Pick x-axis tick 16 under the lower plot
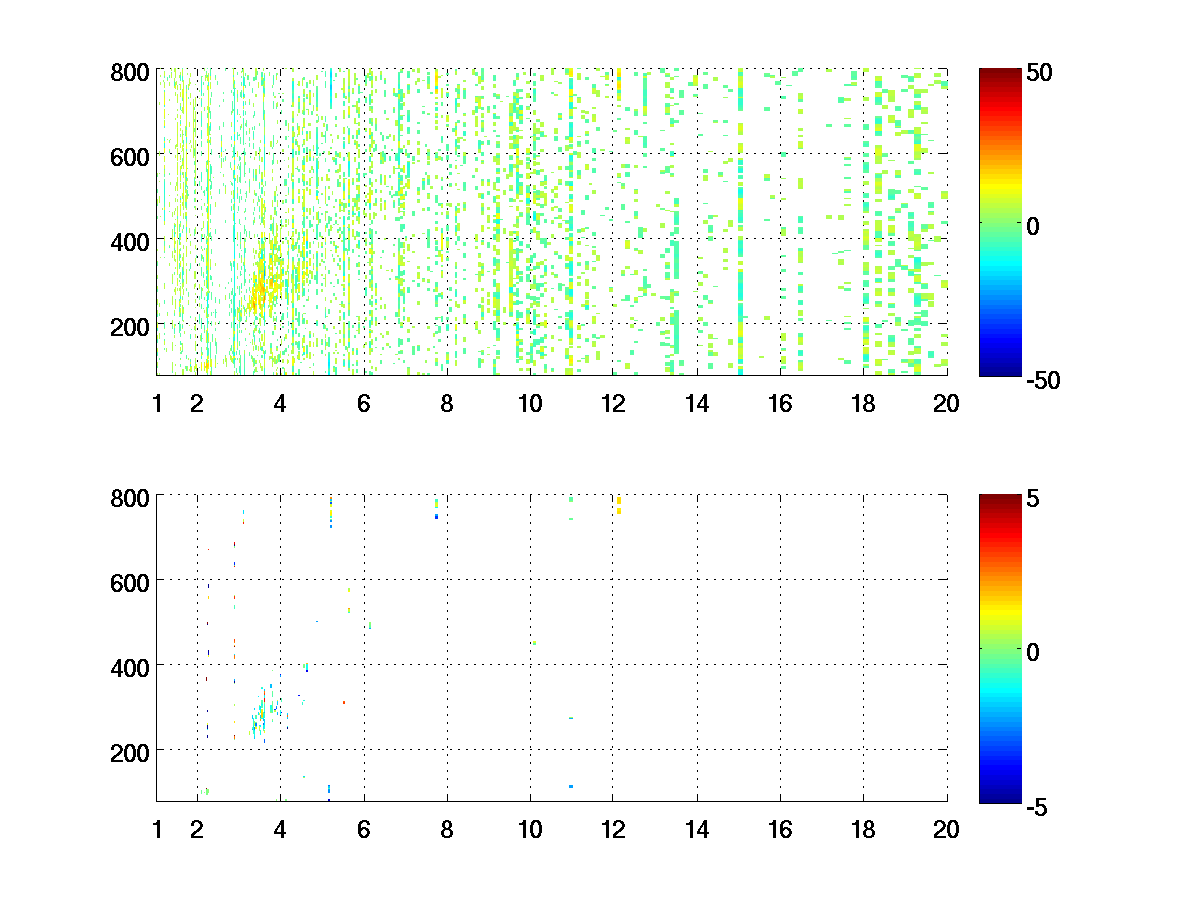1200x900 pixels. click(780, 829)
